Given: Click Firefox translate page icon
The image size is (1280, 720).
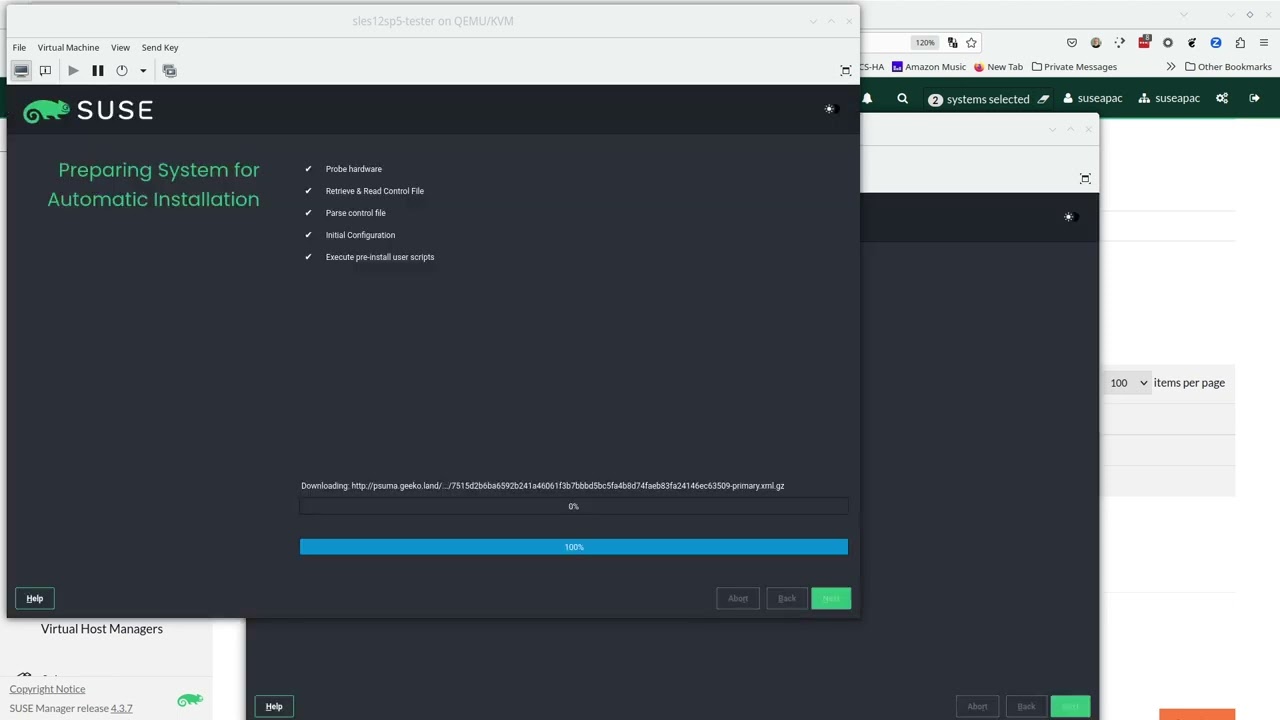Looking at the screenshot, I should pyautogui.click(x=952, y=43).
